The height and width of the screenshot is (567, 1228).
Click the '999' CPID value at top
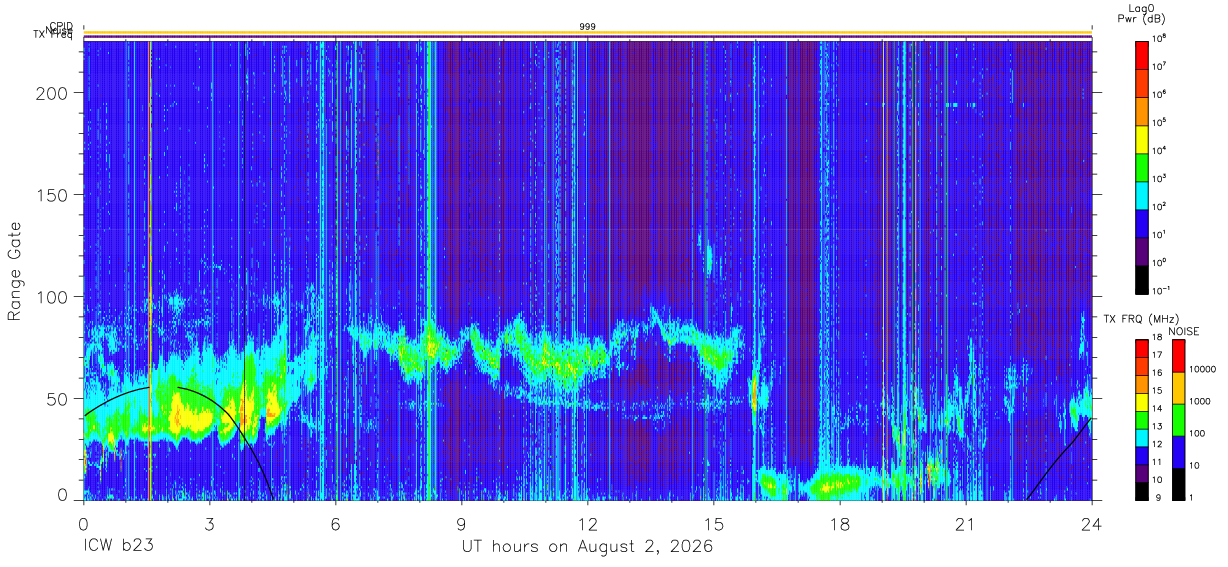click(x=587, y=27)
